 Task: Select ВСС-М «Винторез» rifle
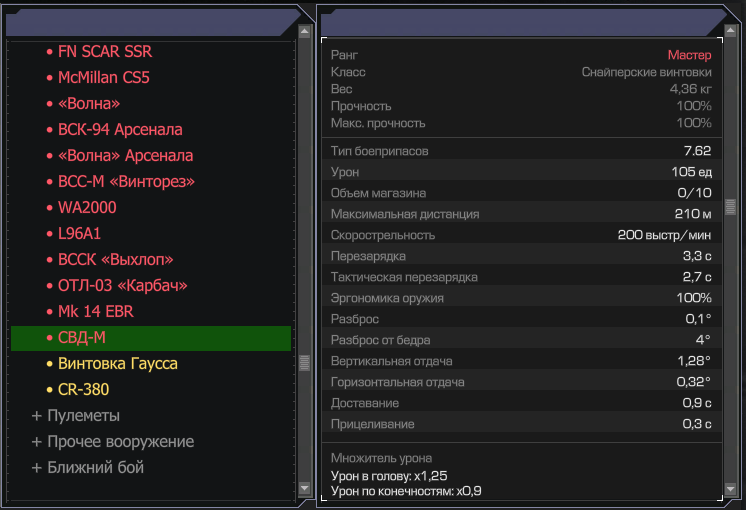click(x=126, y=181)
